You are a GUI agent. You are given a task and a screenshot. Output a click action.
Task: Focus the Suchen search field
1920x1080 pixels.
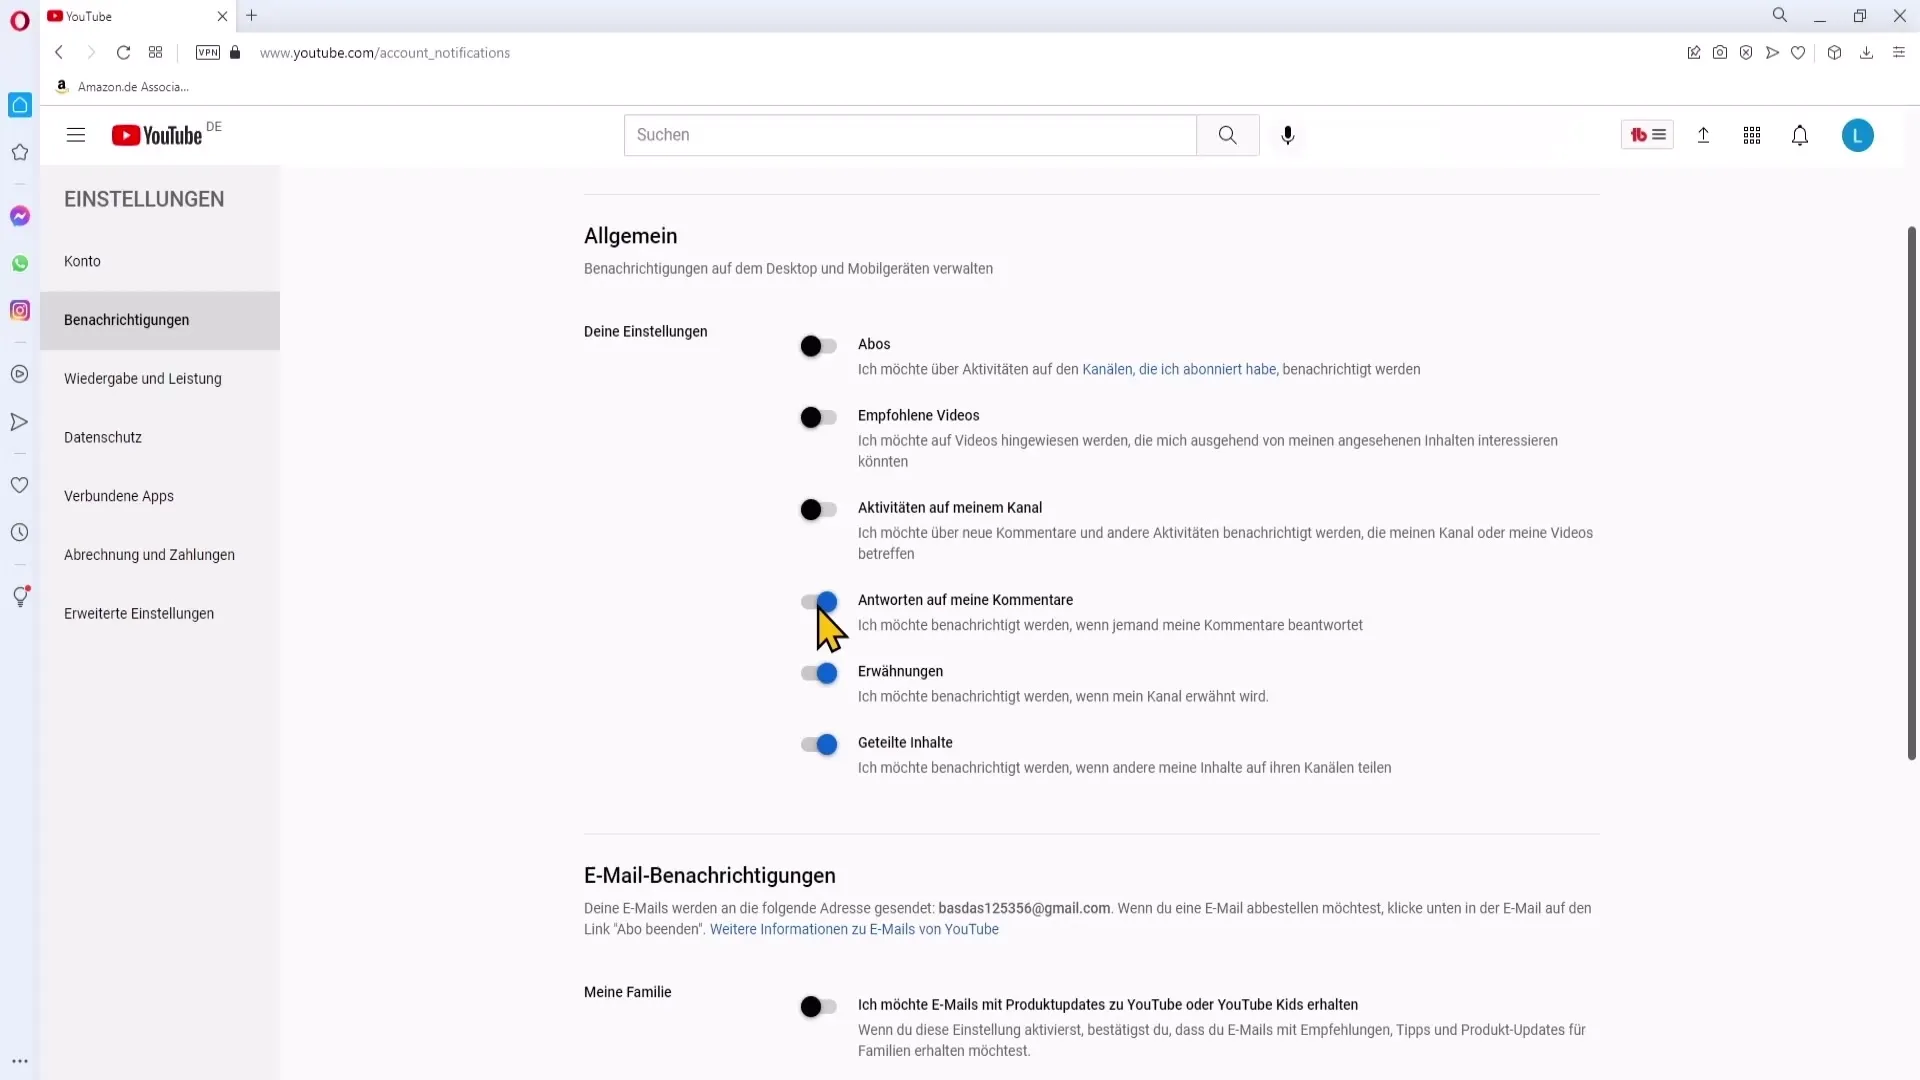tap(910, 135)
